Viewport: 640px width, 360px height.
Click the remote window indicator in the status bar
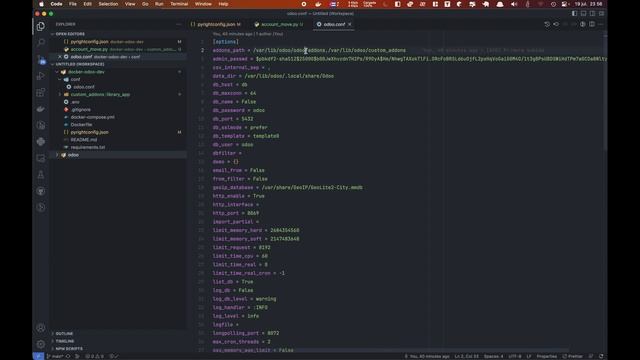(x=38, y=356)
